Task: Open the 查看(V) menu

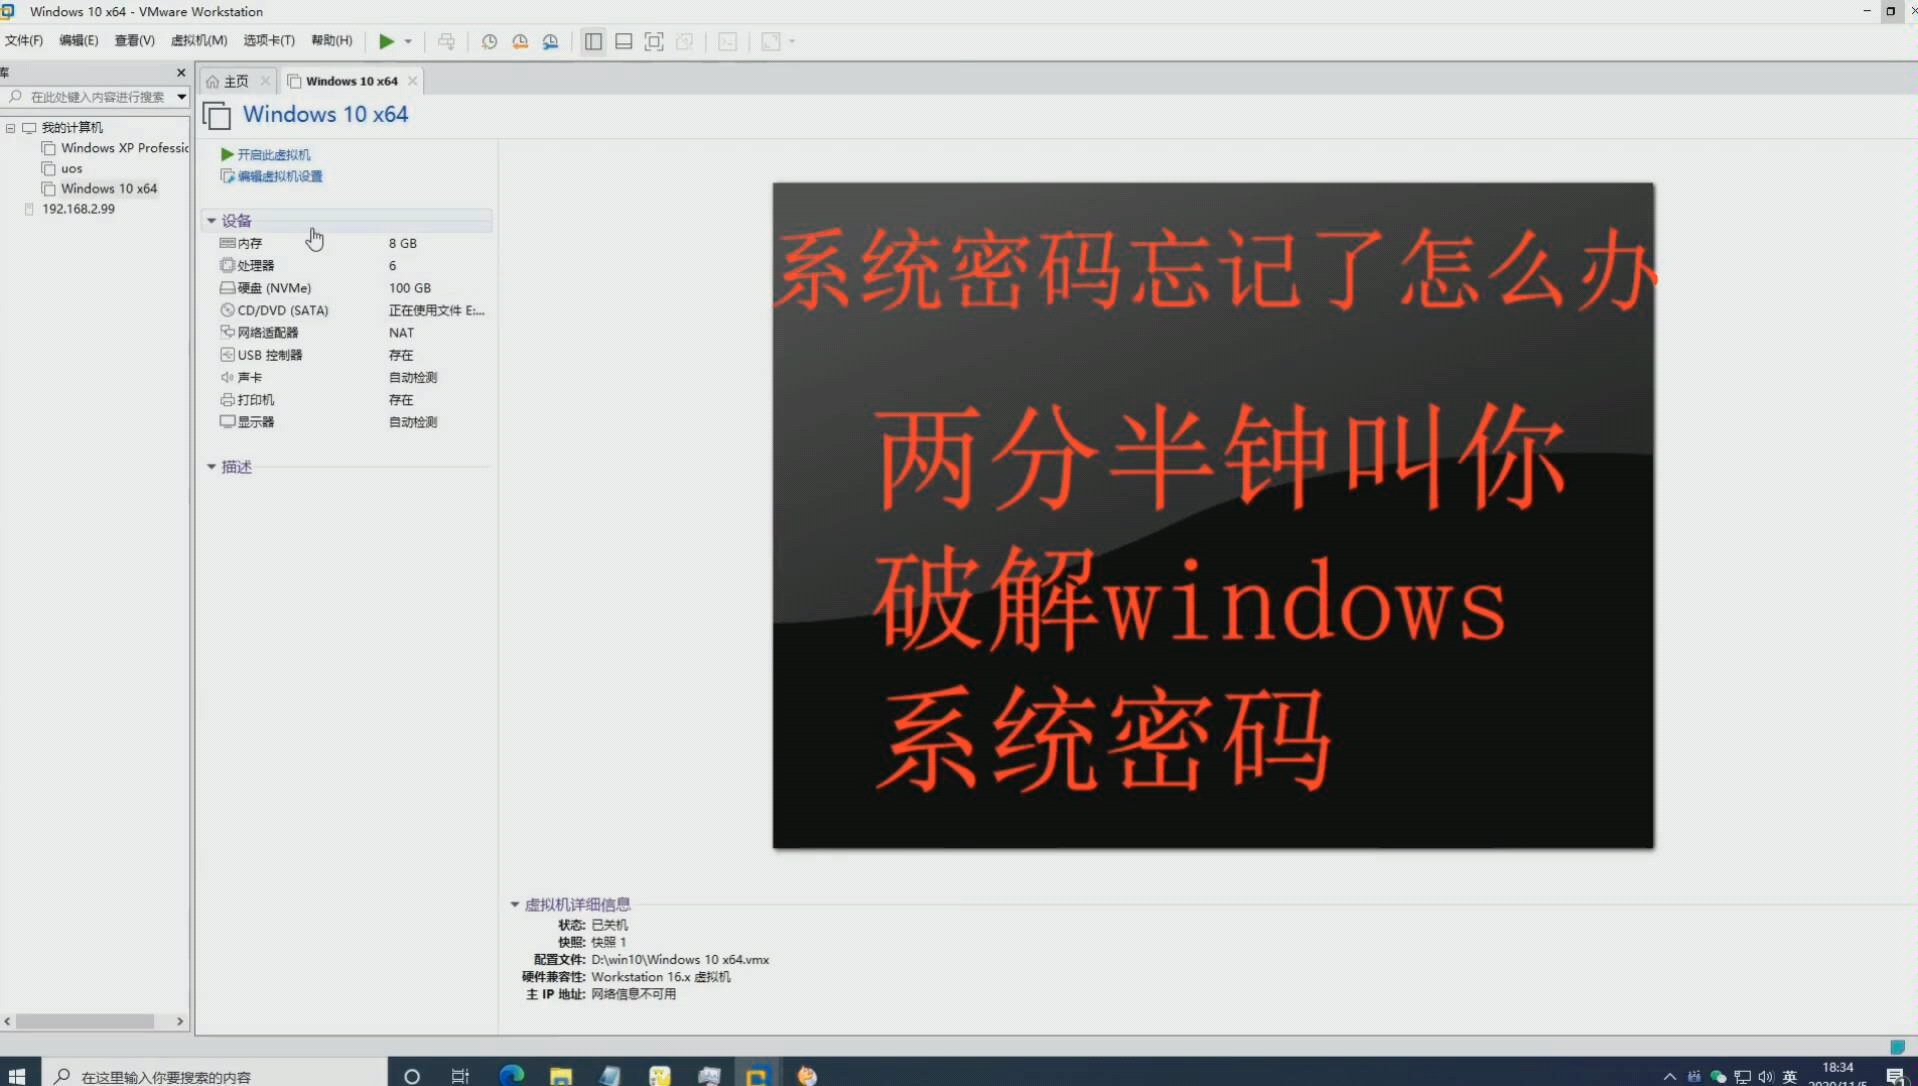Action: pyautogui.click(x=134, y=40)
